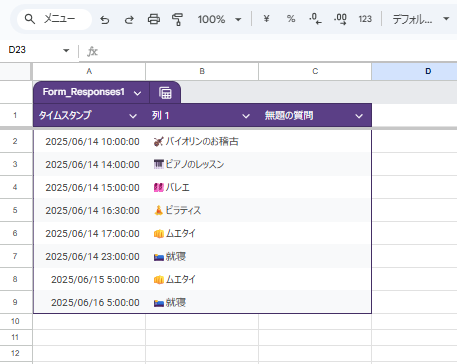Viewport: 457px width, 364px height.
Task: Decrease decimal places
Action: point(315,19)
